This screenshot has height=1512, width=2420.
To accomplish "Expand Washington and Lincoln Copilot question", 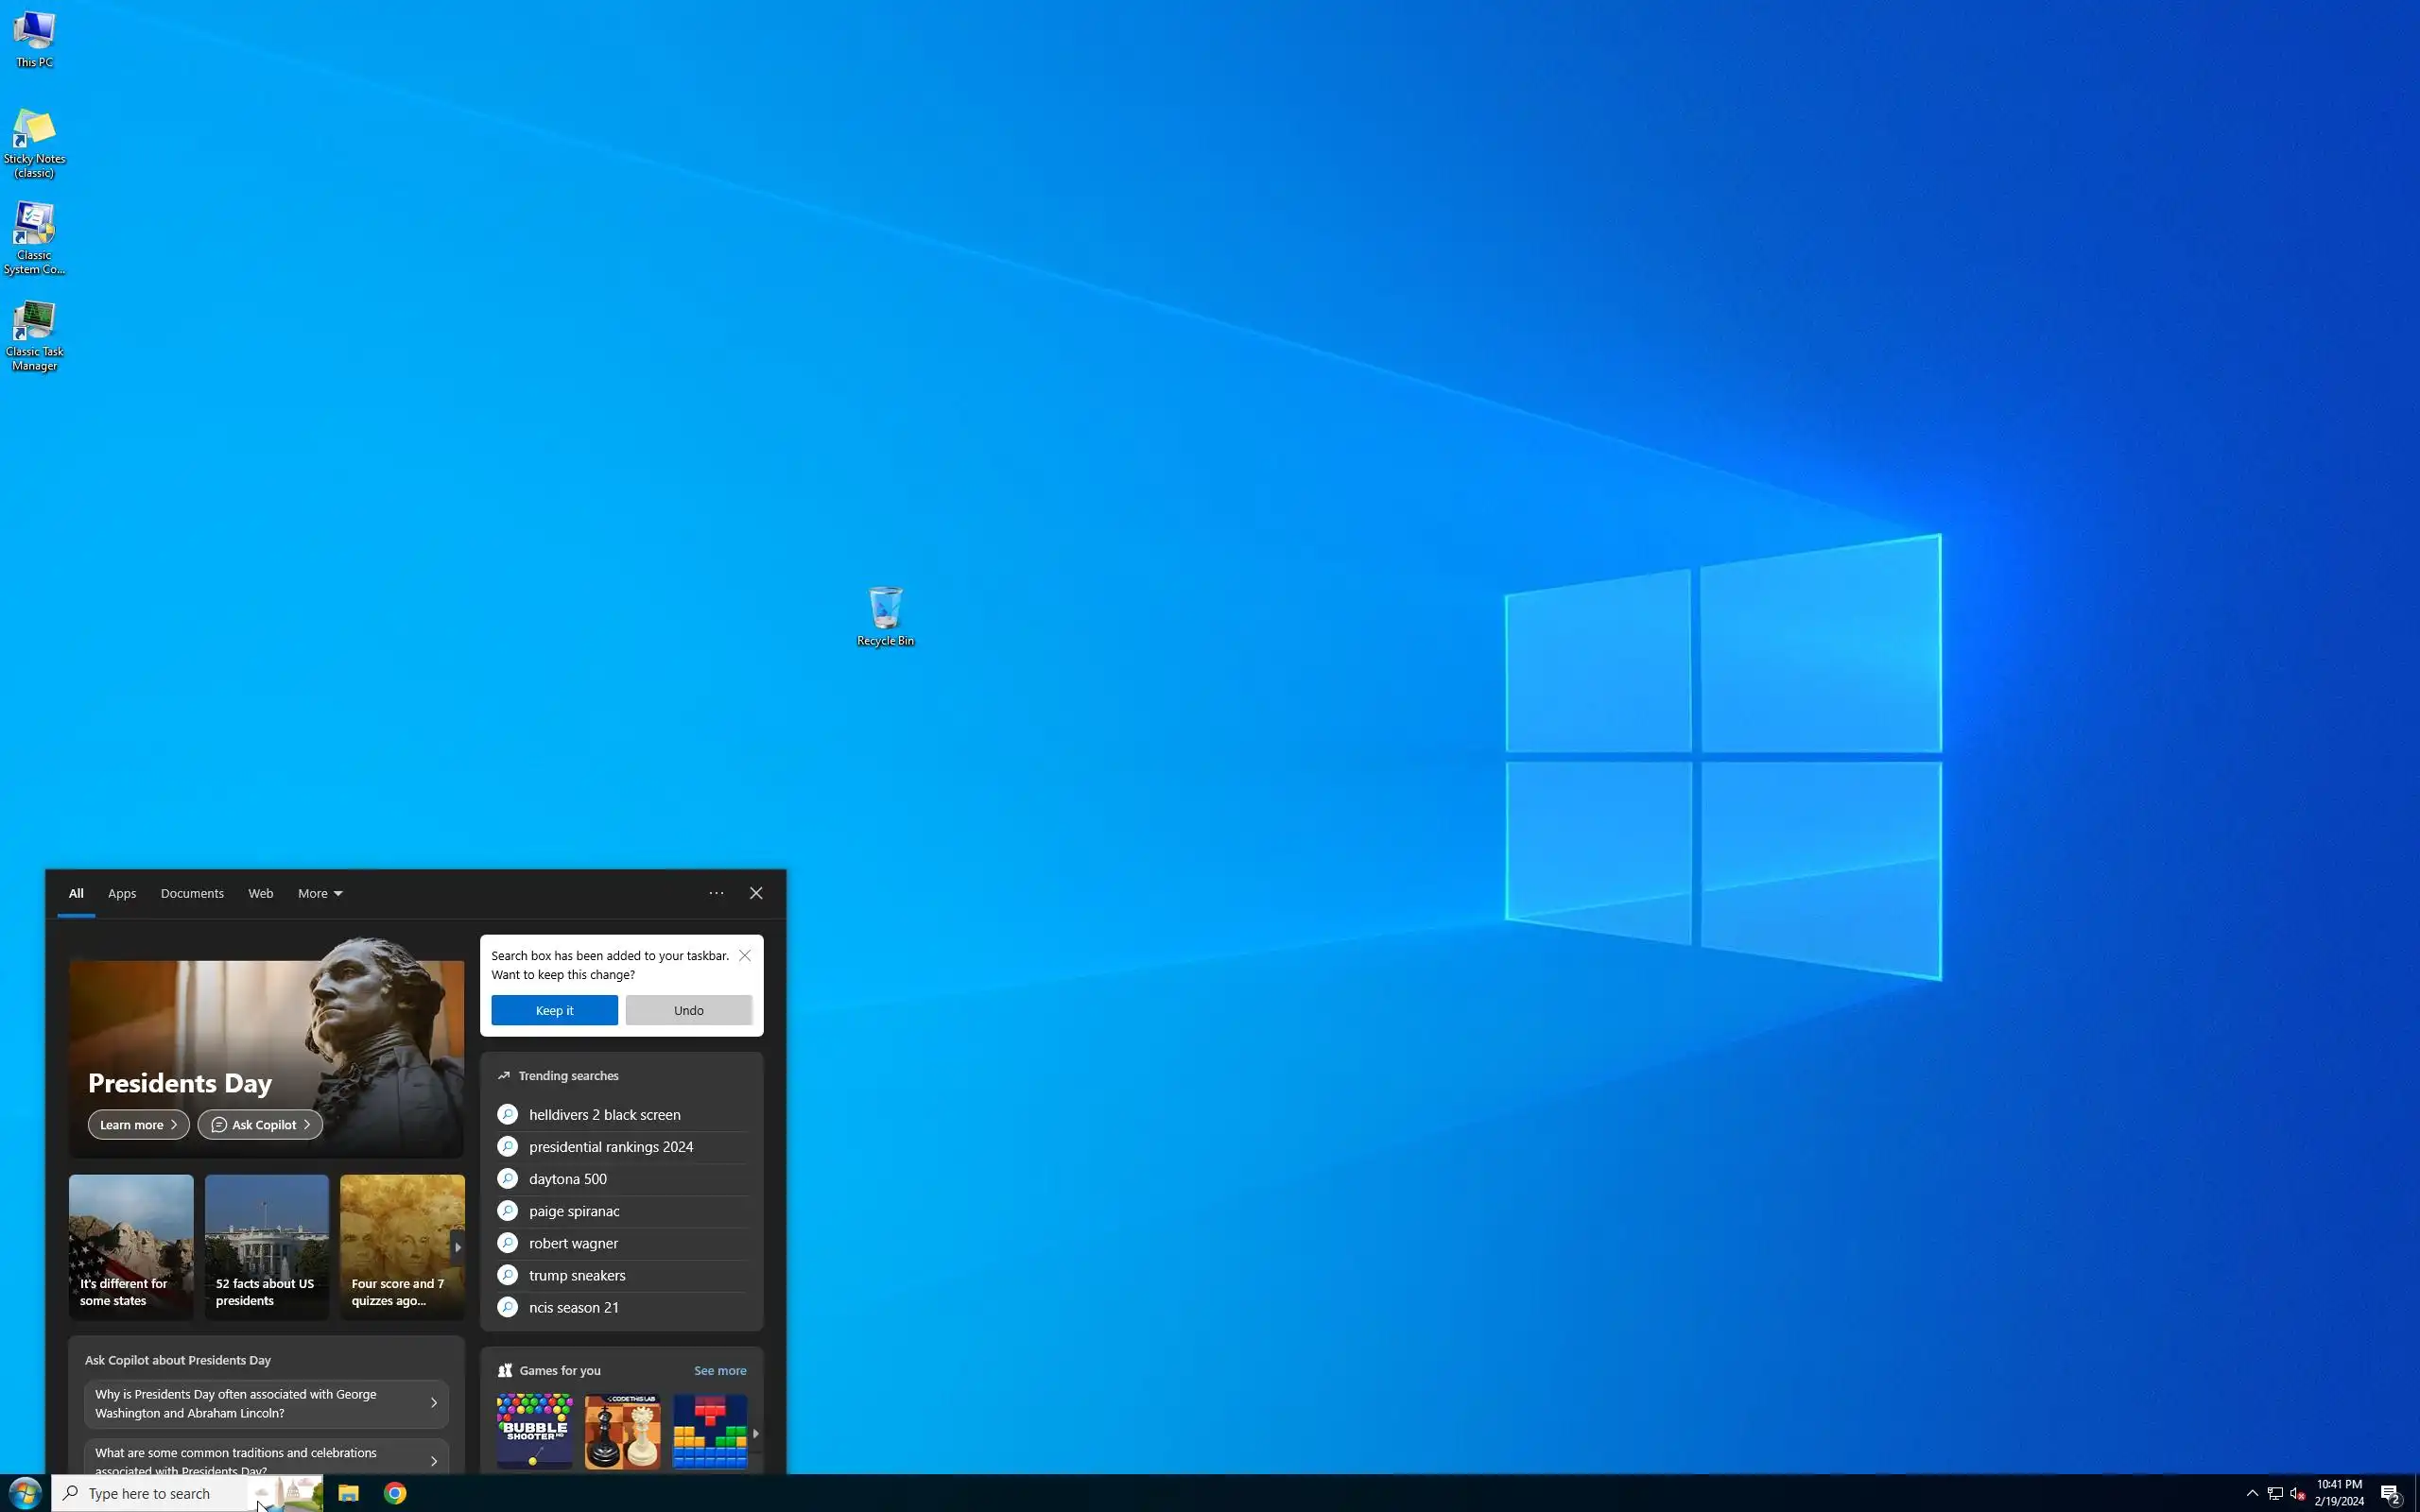I will [266, 1403].
